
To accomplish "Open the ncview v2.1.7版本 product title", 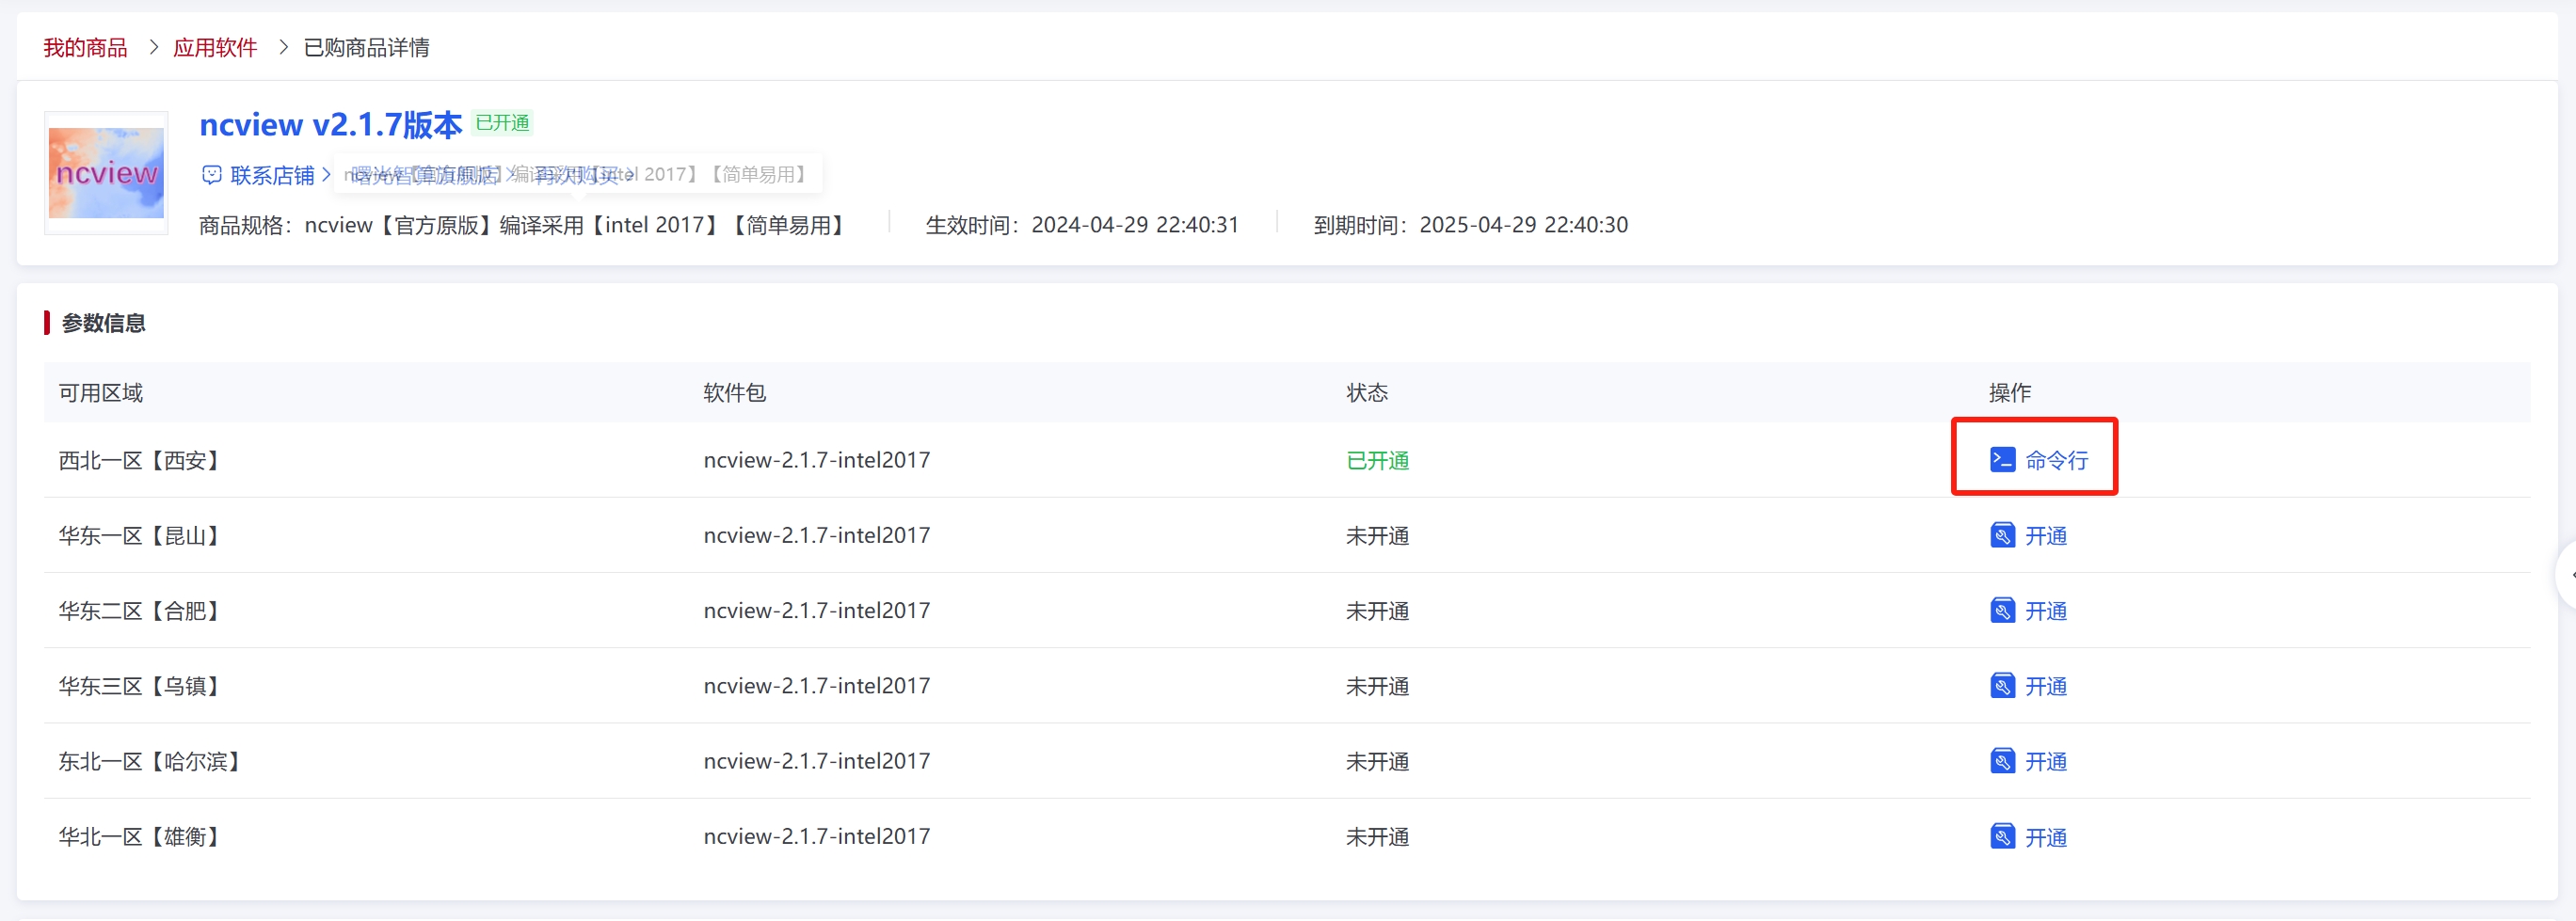I will [x=330, y=124].
